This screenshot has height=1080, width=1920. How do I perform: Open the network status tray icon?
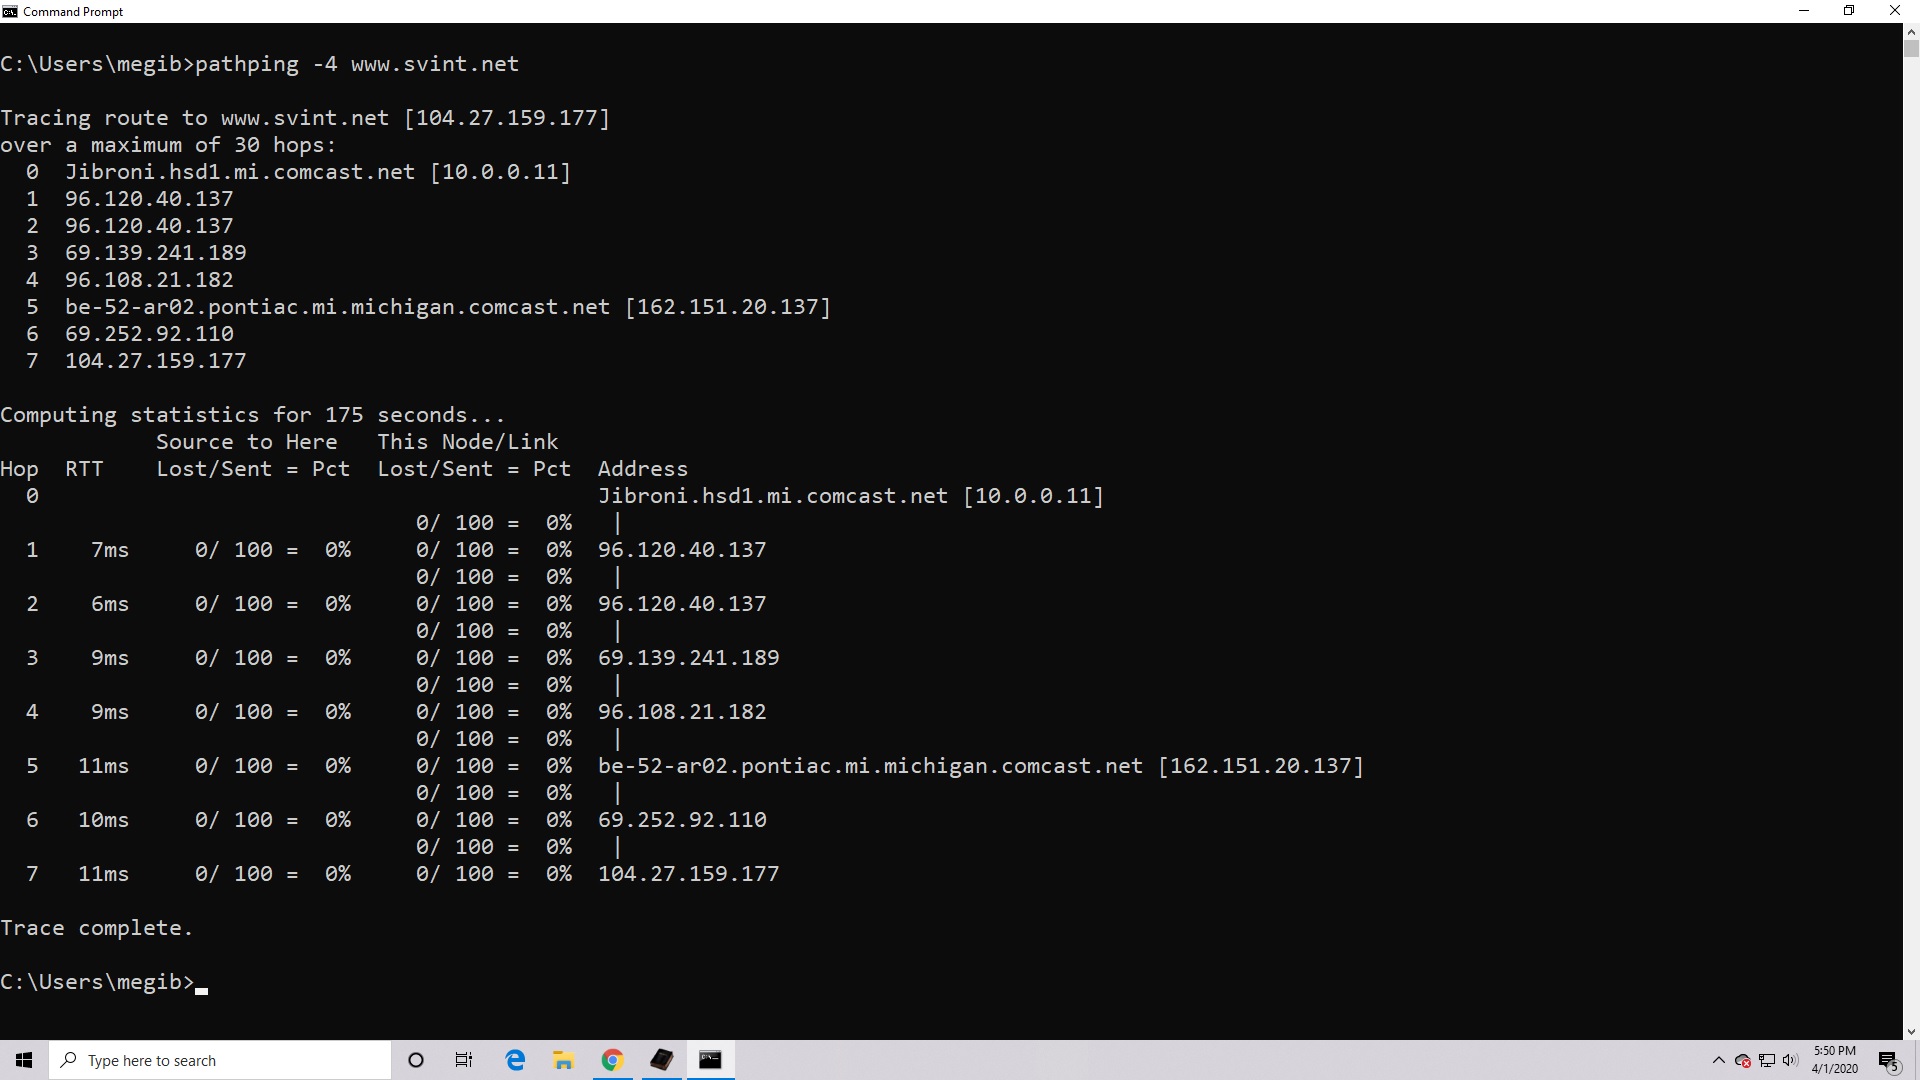(1767, 1061)
